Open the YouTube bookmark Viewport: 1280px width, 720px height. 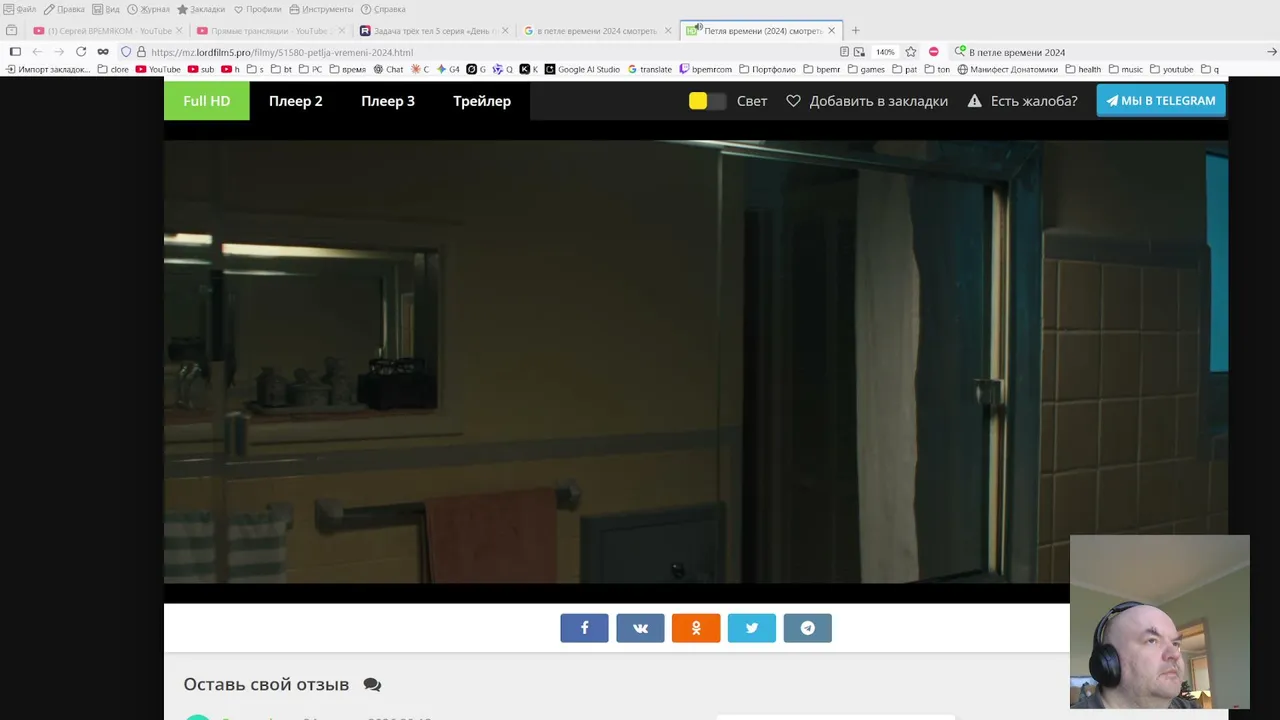pyautogui.click(x=158, y=70)
